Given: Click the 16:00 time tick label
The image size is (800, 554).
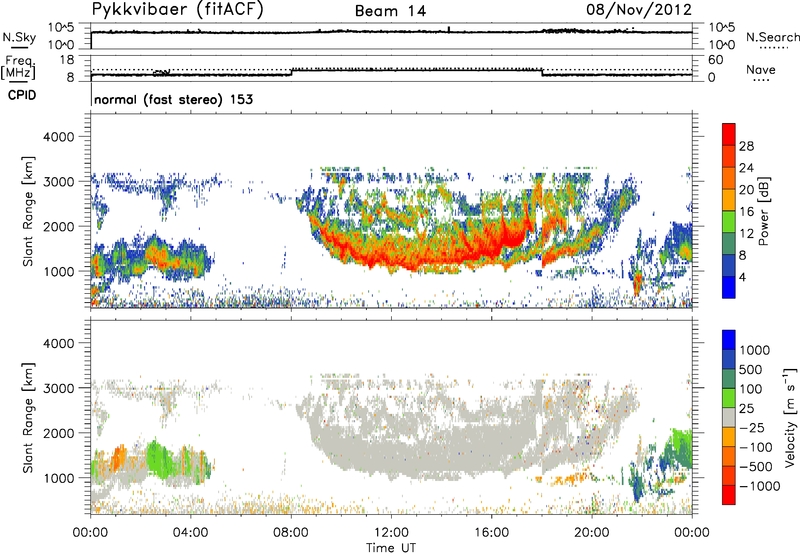Looking at the screenshot, I should click(x=491, y=533).
